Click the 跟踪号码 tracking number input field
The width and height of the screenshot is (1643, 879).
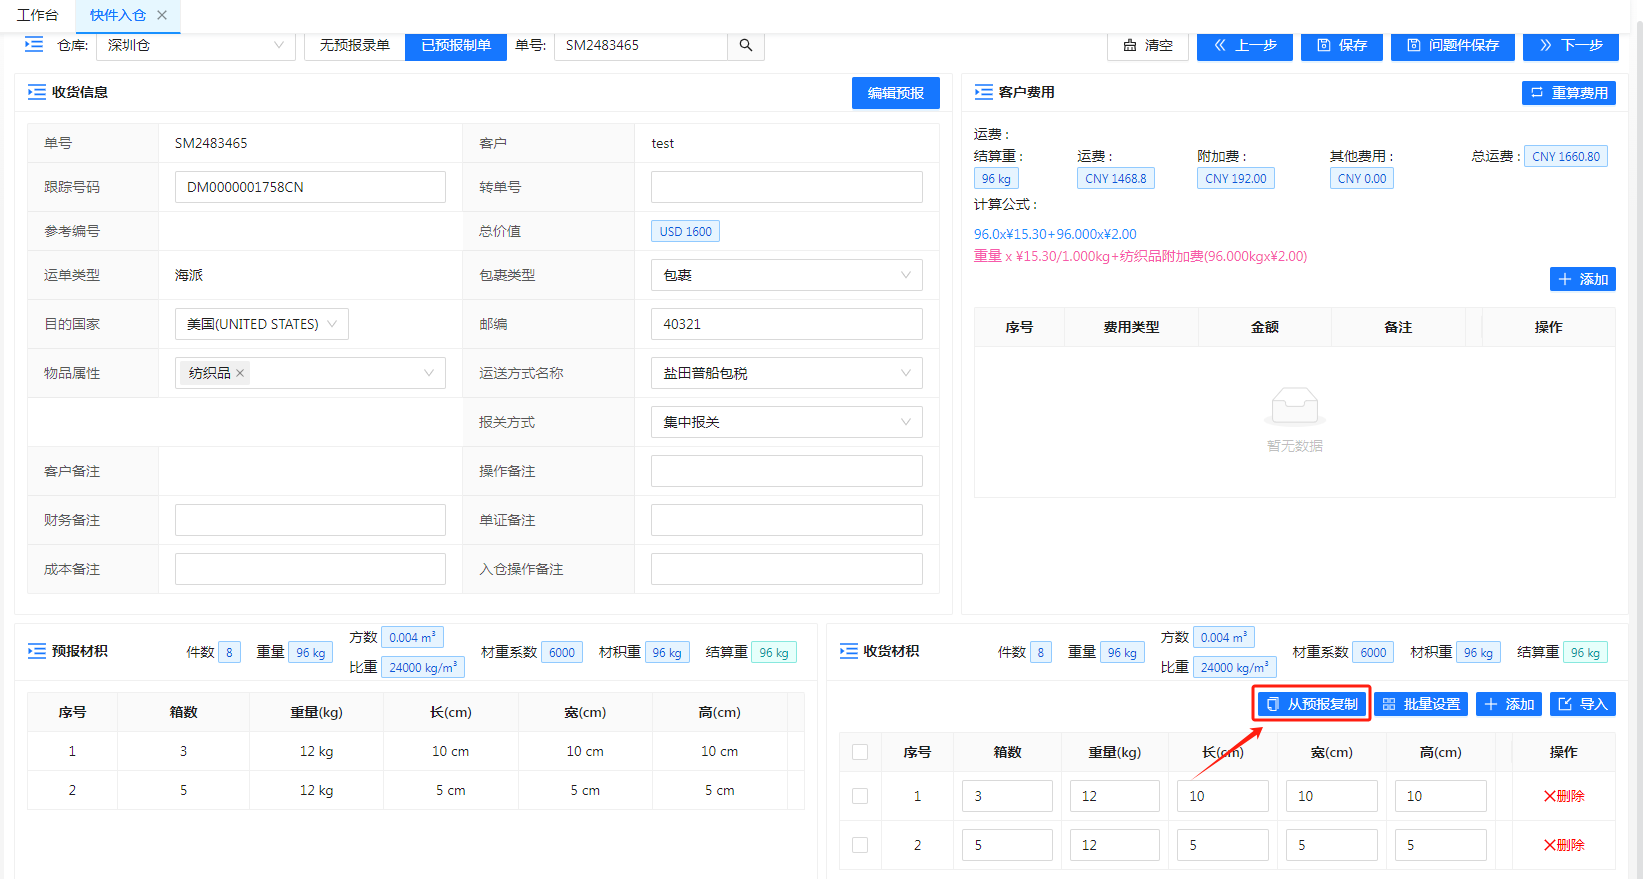pyautogui.click(x=310, y=187)
